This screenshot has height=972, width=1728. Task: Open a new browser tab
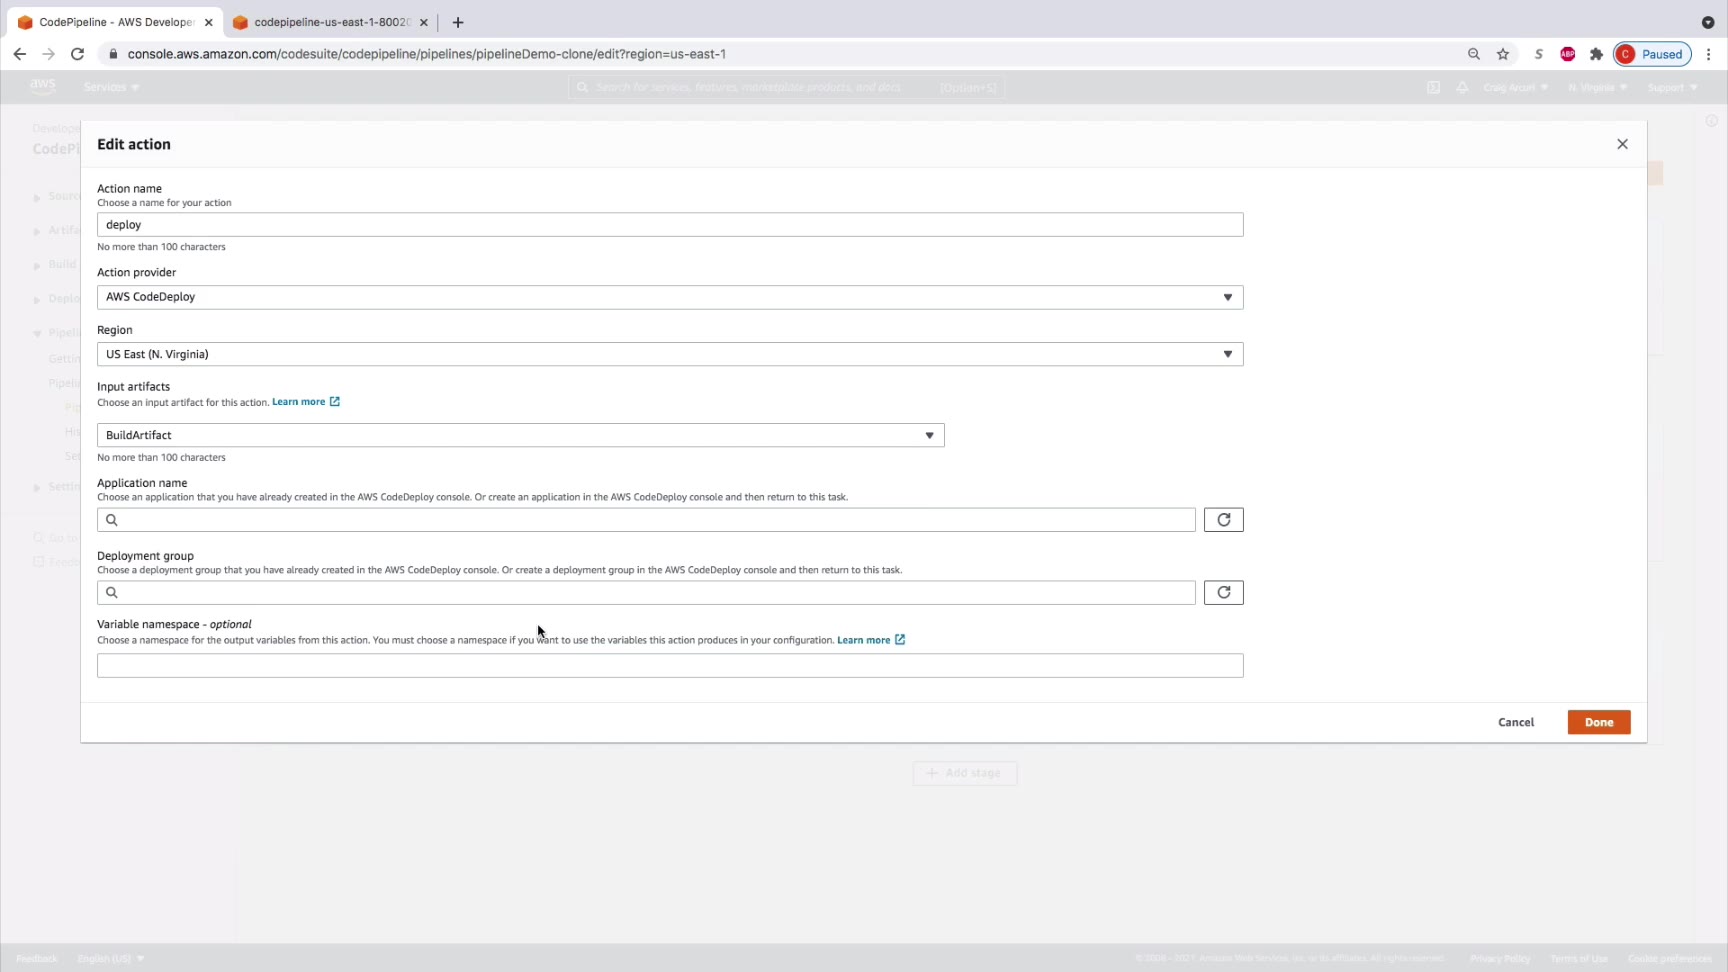458,22
